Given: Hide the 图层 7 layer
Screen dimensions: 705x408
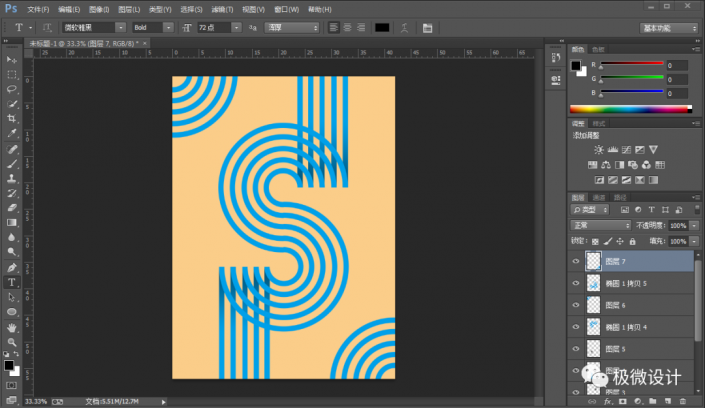Looking at the screenshot, I should click(575, 262).
